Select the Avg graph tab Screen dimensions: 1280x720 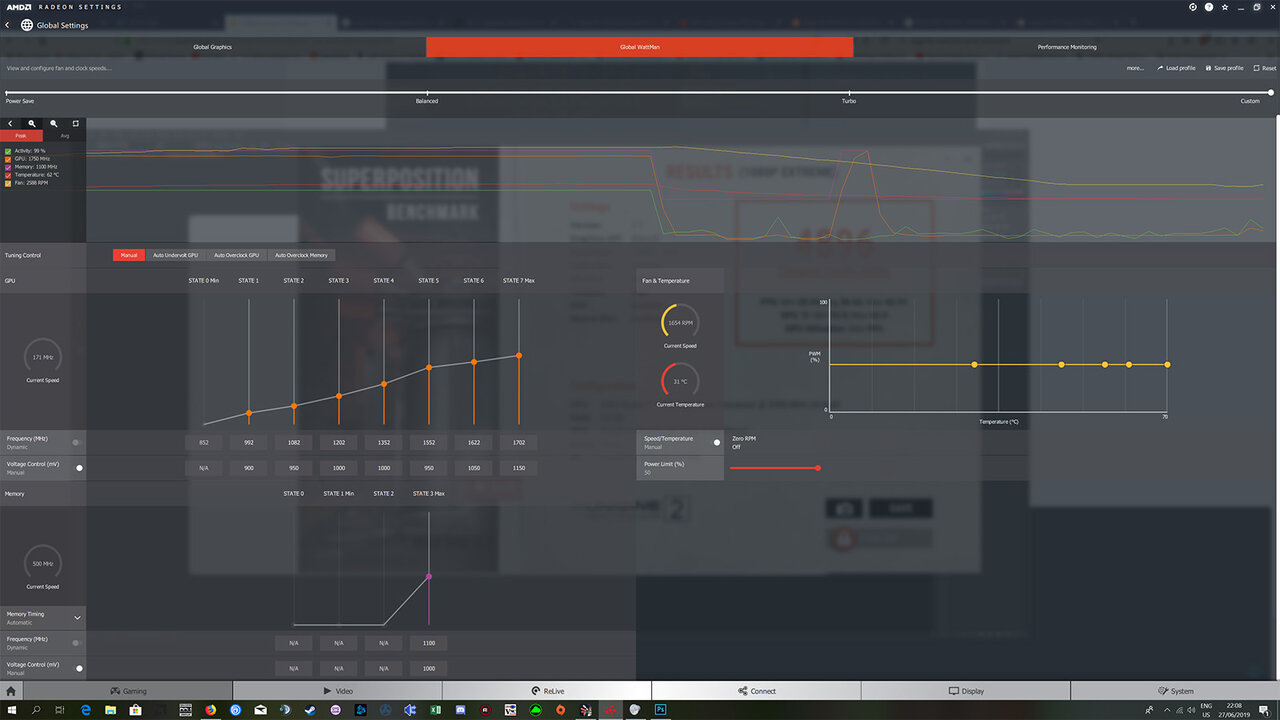coord(65,135)
